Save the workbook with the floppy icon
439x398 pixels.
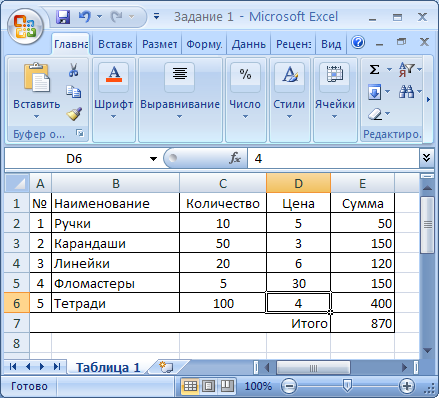(x=63, y=17)
